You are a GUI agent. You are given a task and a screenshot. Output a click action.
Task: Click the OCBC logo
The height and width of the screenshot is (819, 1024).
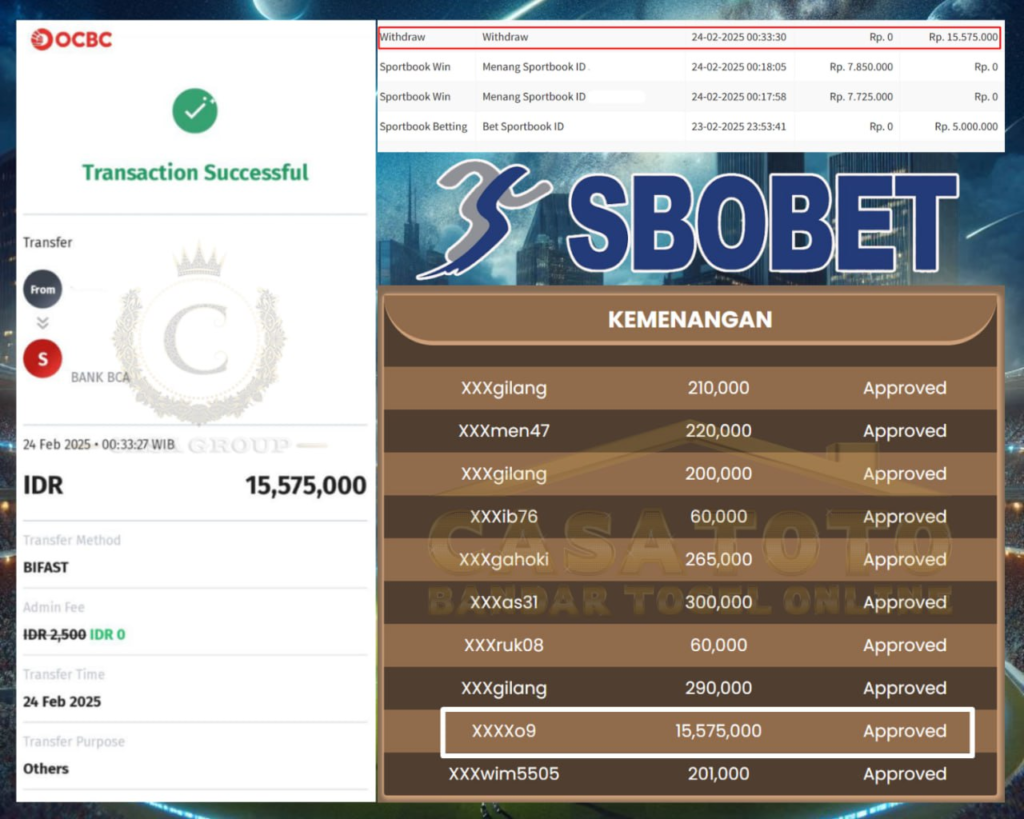click(71, 40)
